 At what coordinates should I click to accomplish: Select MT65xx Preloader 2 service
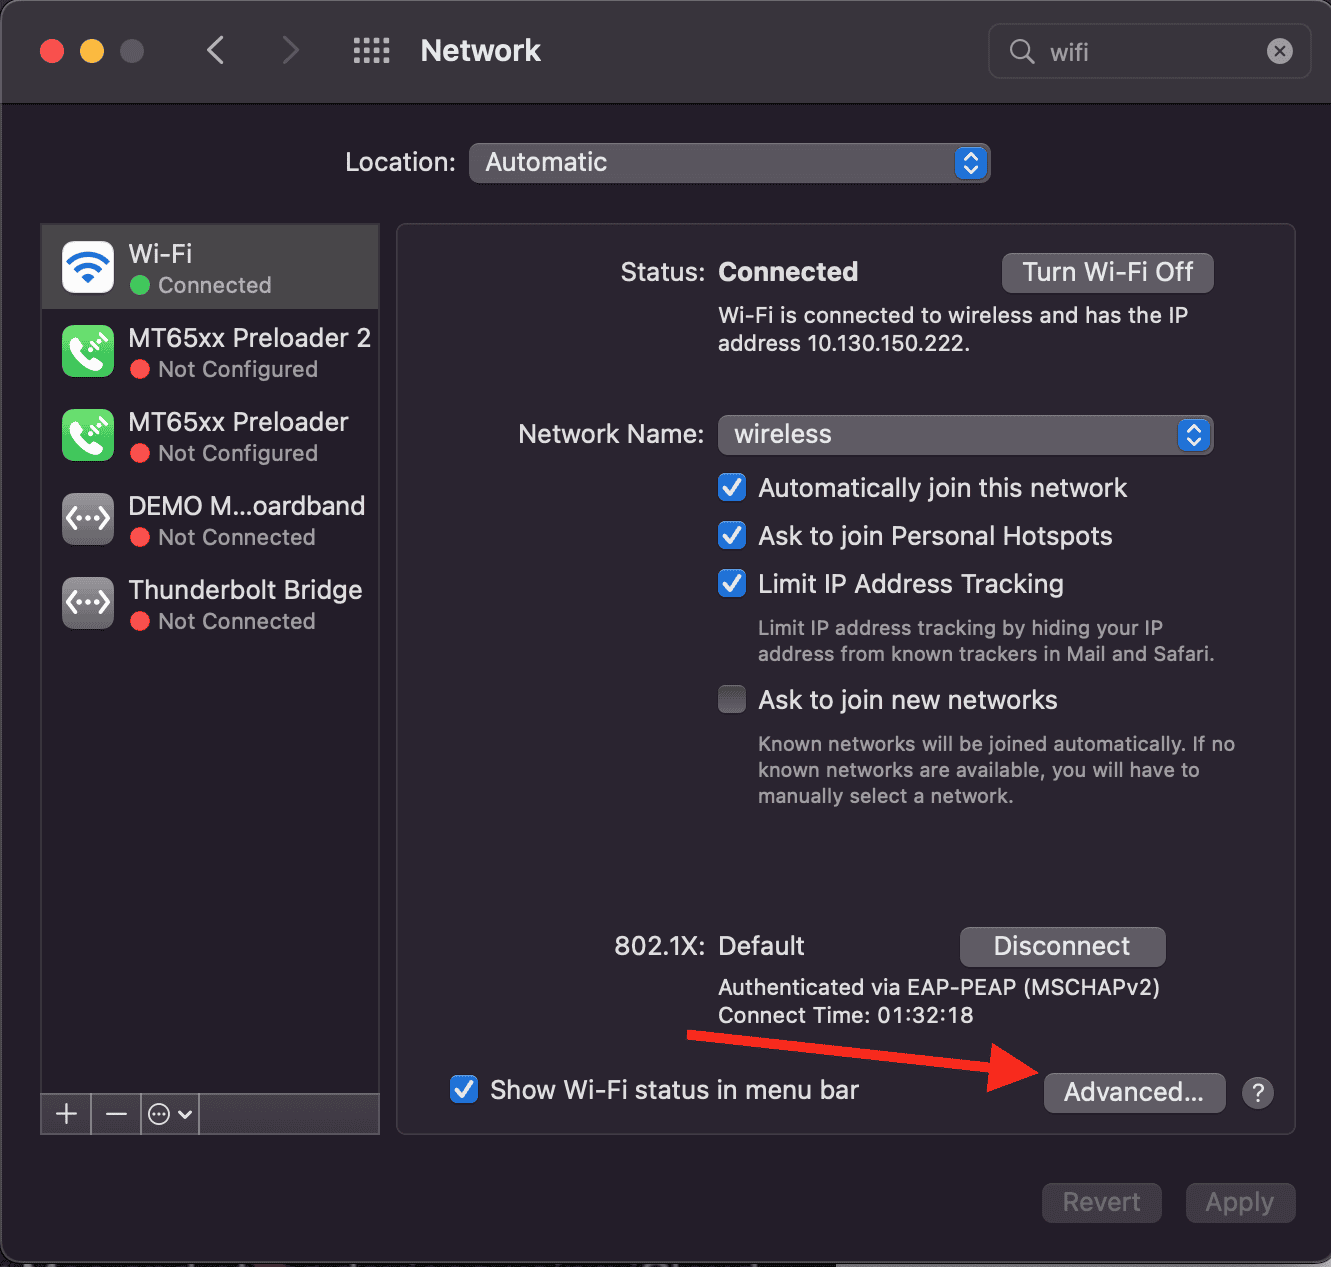(x=210, y=352)
